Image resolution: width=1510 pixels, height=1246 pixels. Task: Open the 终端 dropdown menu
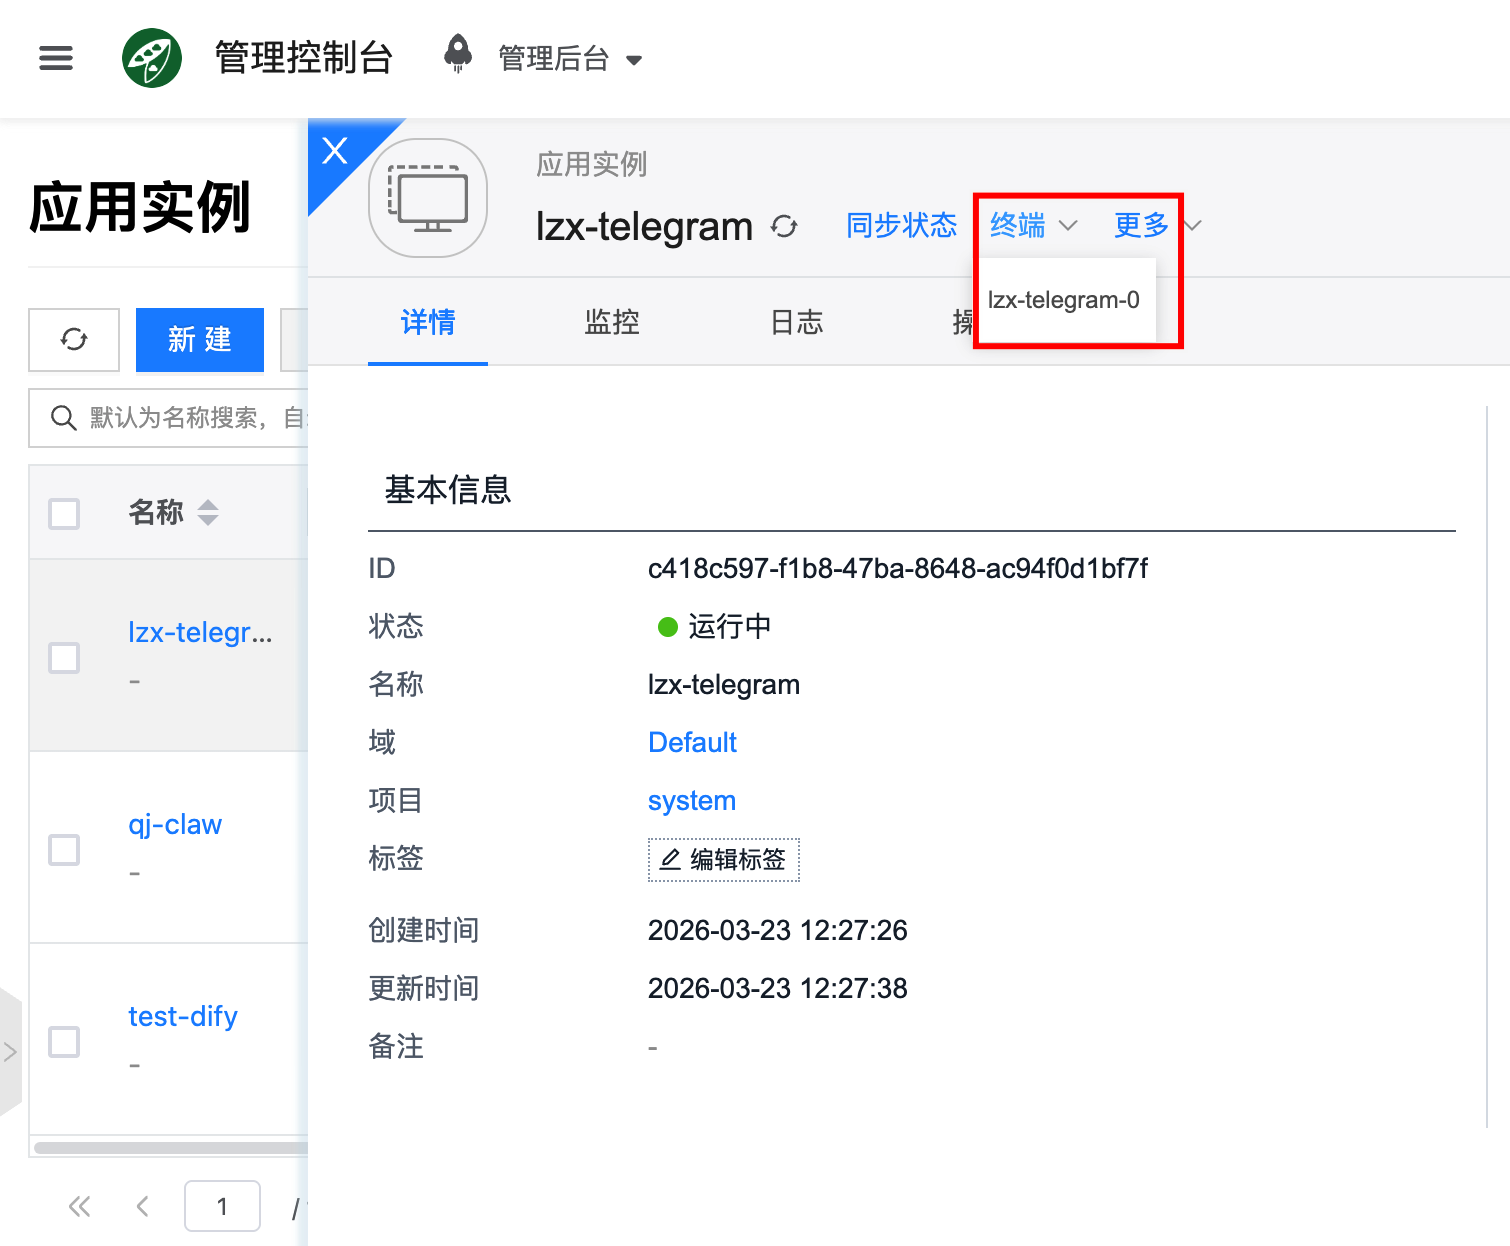[1032, 226]
